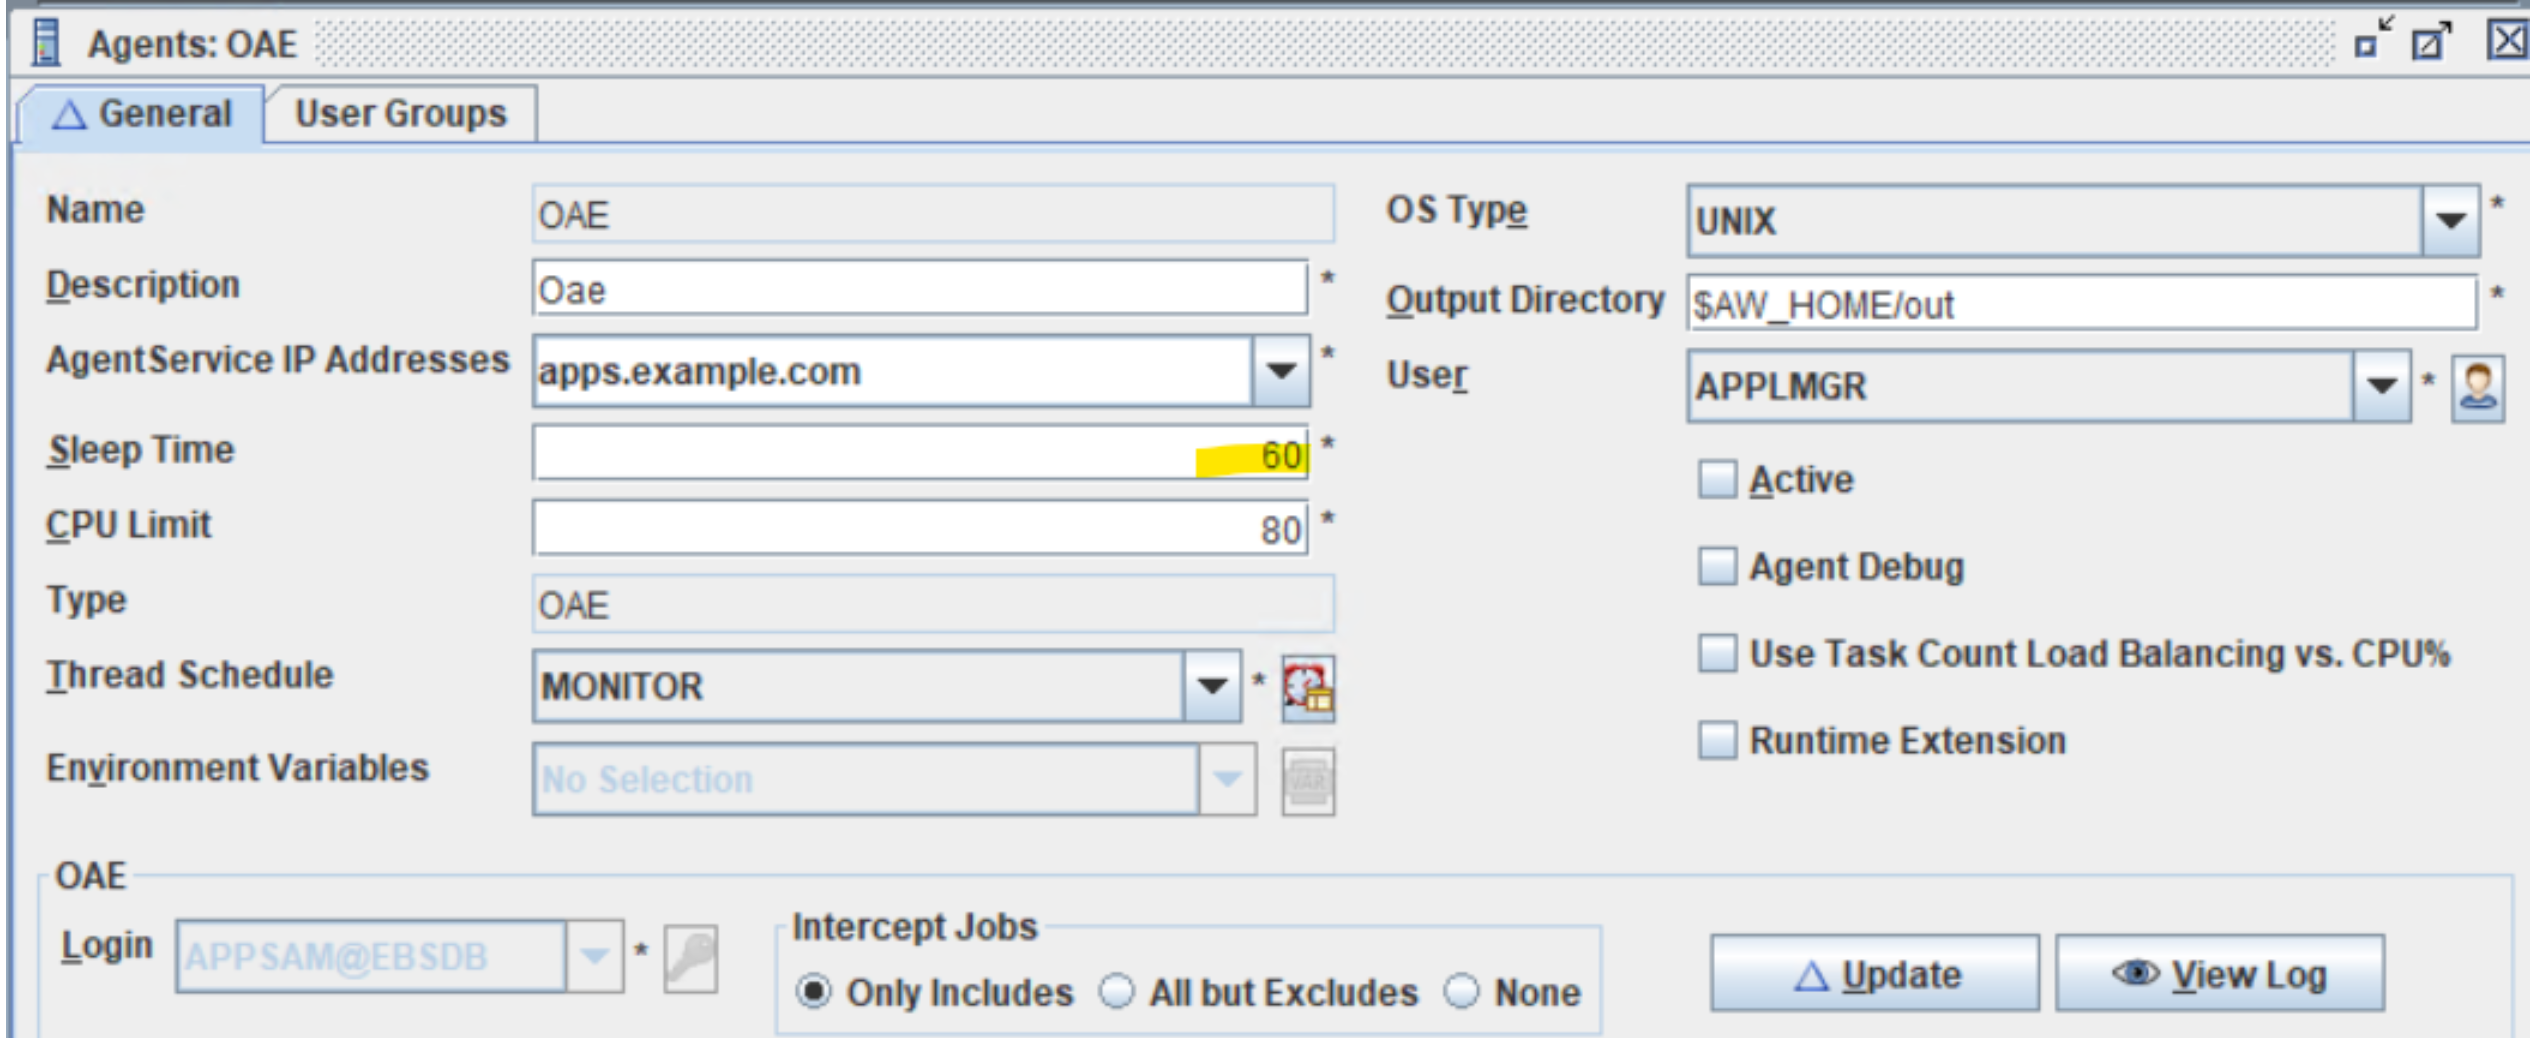
Task: Select All but Excludes intercept option
Action: click(x=1116, y=991)
